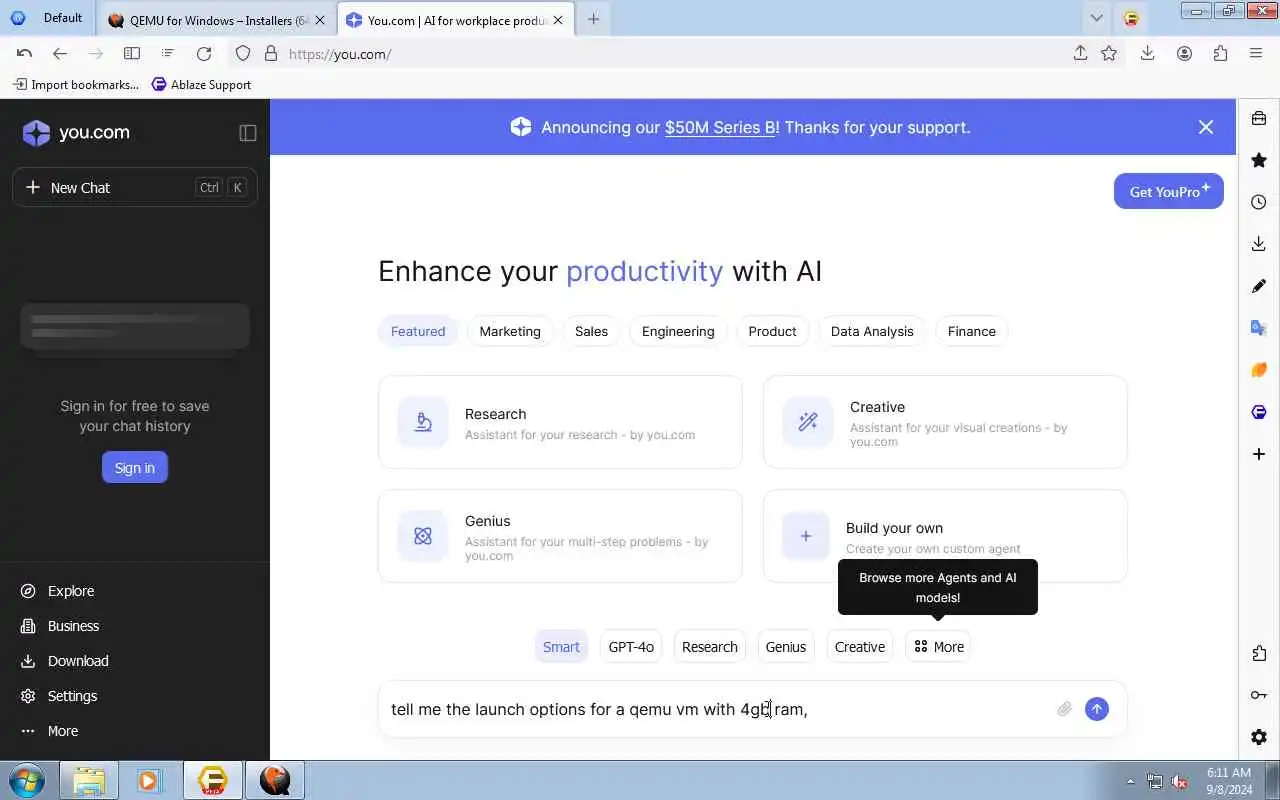Click the Sign in button

135,467
